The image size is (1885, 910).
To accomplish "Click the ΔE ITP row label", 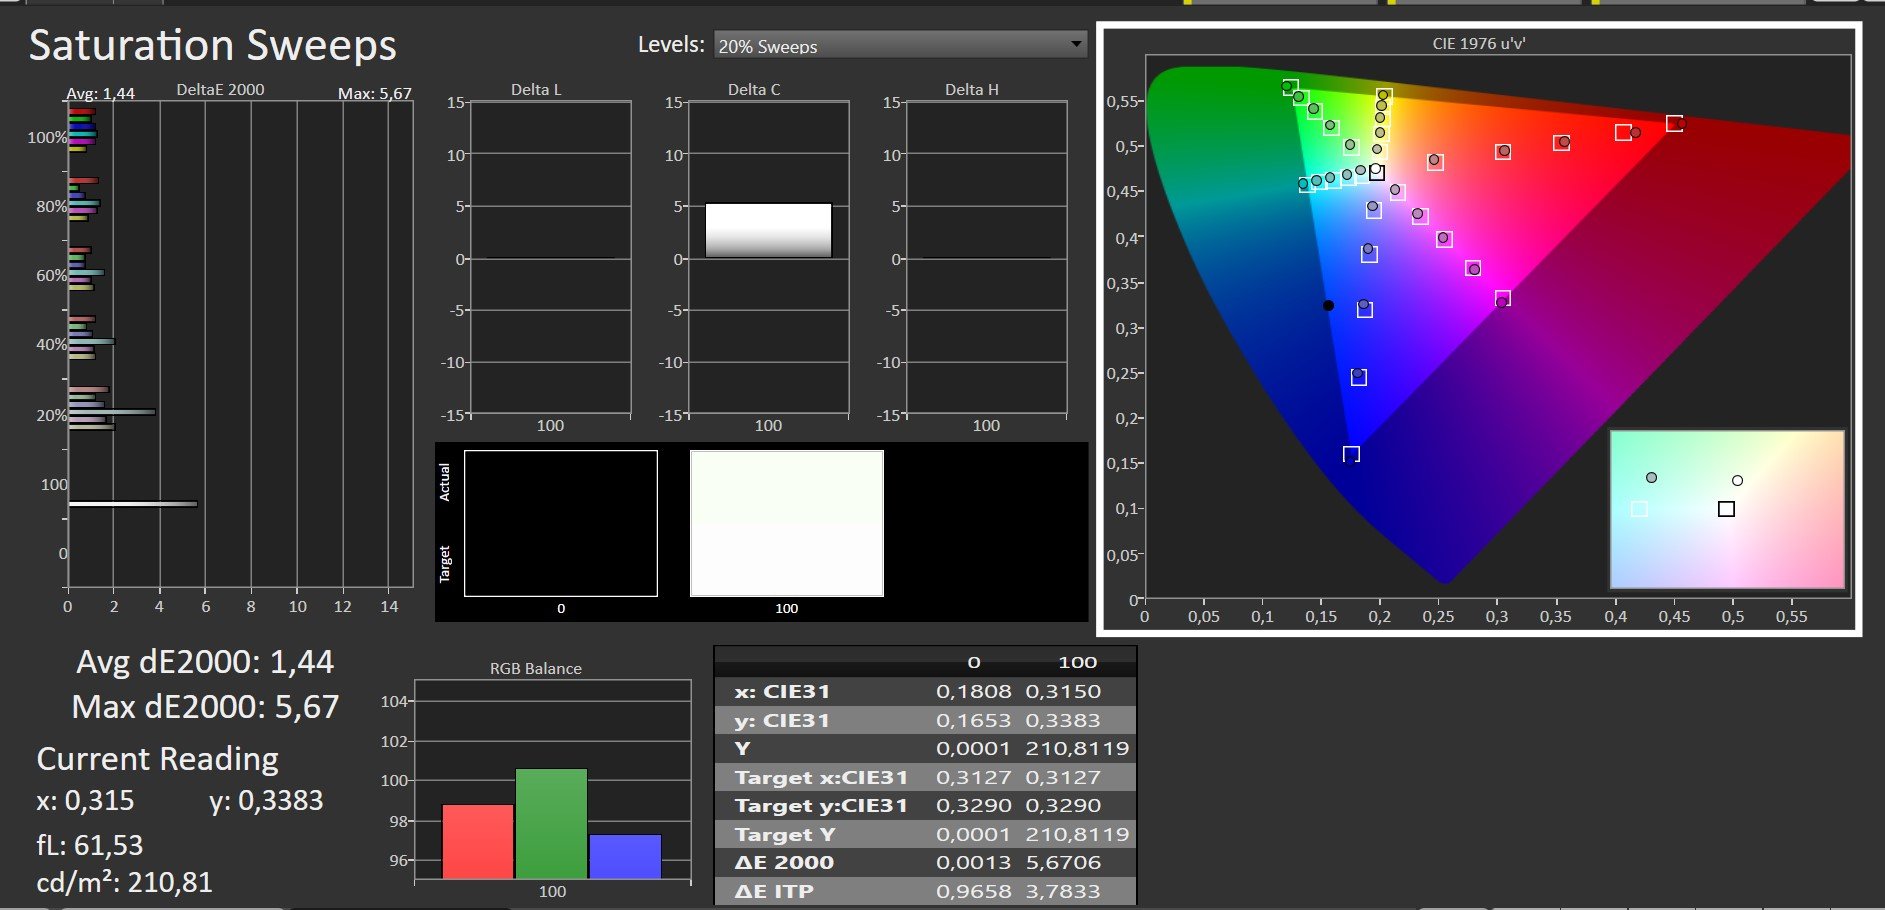I will pyautogui.click(x=774, y=891).
